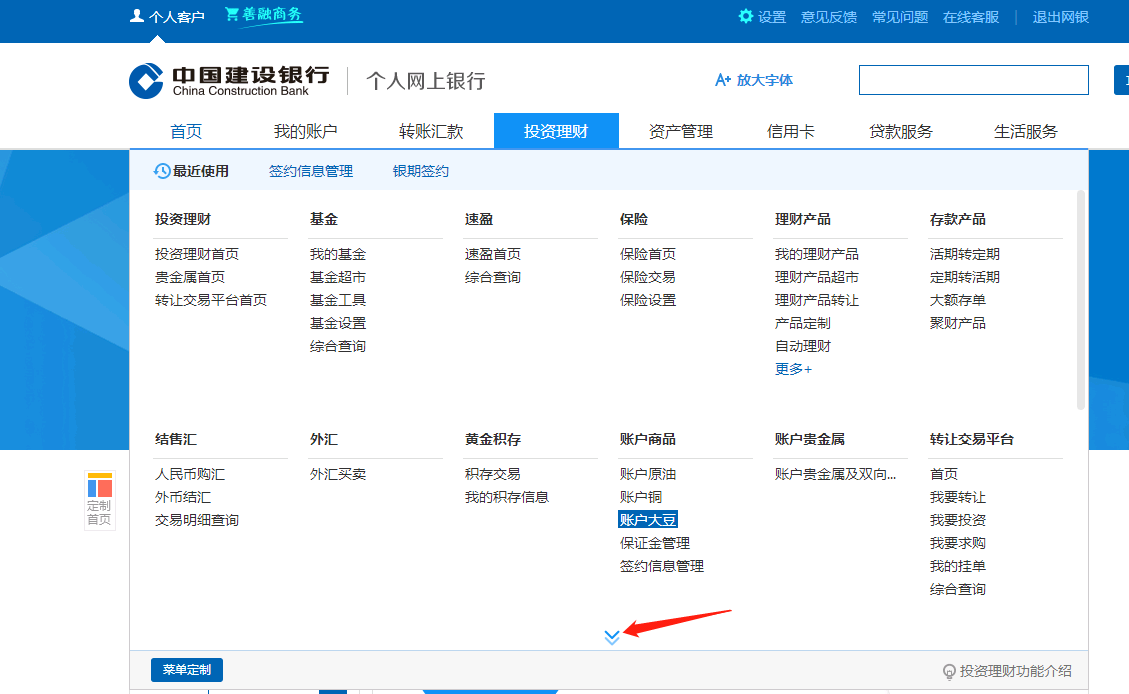The width and height of the screenshot is (1129, 694).
Task: Switch to 我的账户 tab
Action: tap(305, 131)
